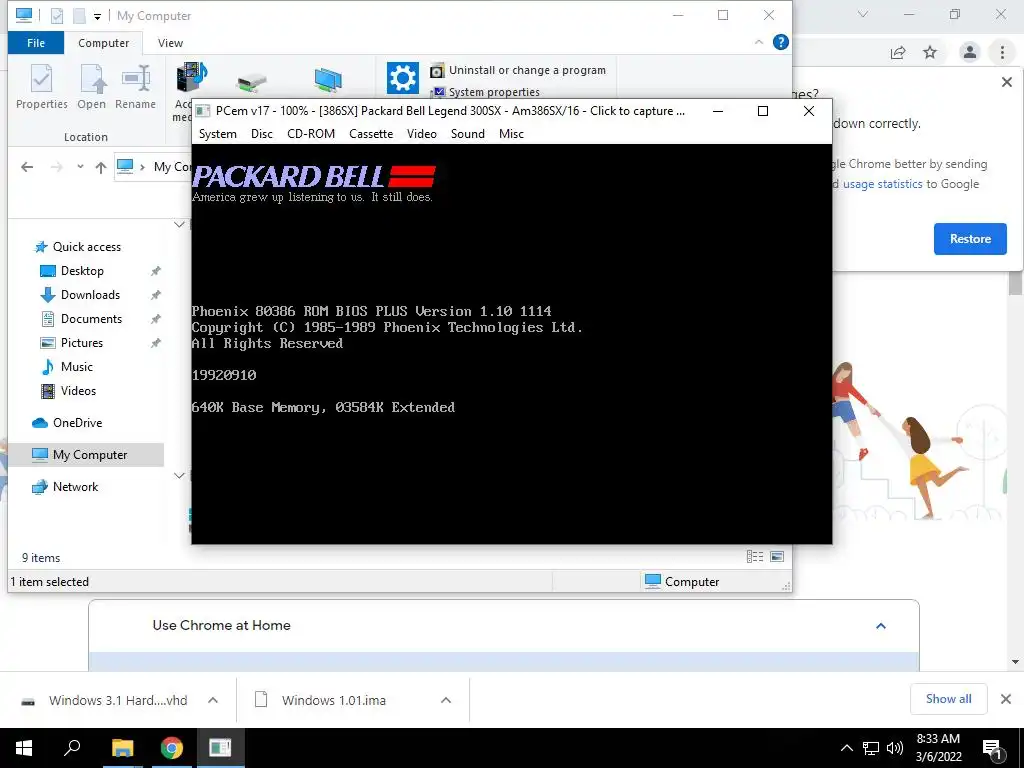Click Show all downloads
The image size is (1024, 768).
[x=948, y=699]
